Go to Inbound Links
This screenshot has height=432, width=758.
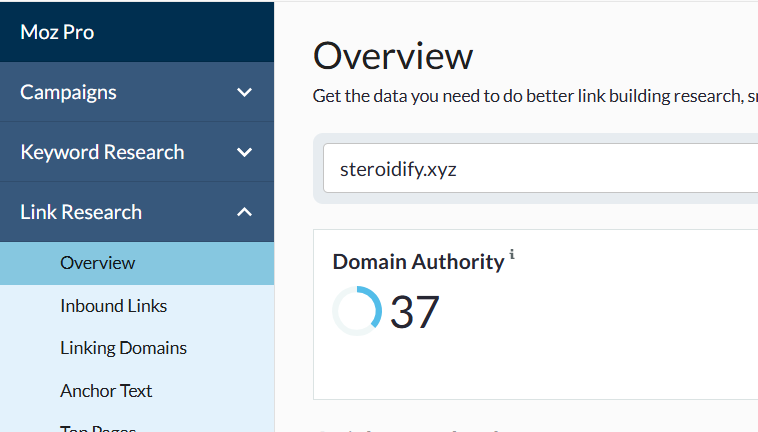tap(114, 306)
